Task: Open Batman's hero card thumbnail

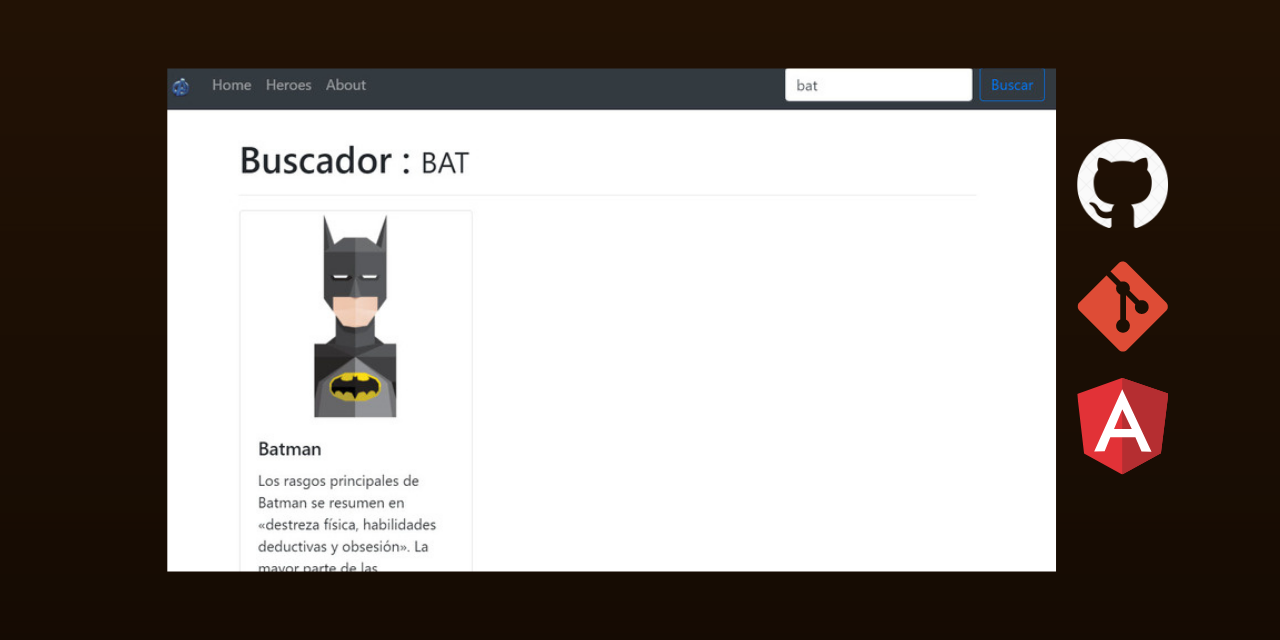Action: 356,315
